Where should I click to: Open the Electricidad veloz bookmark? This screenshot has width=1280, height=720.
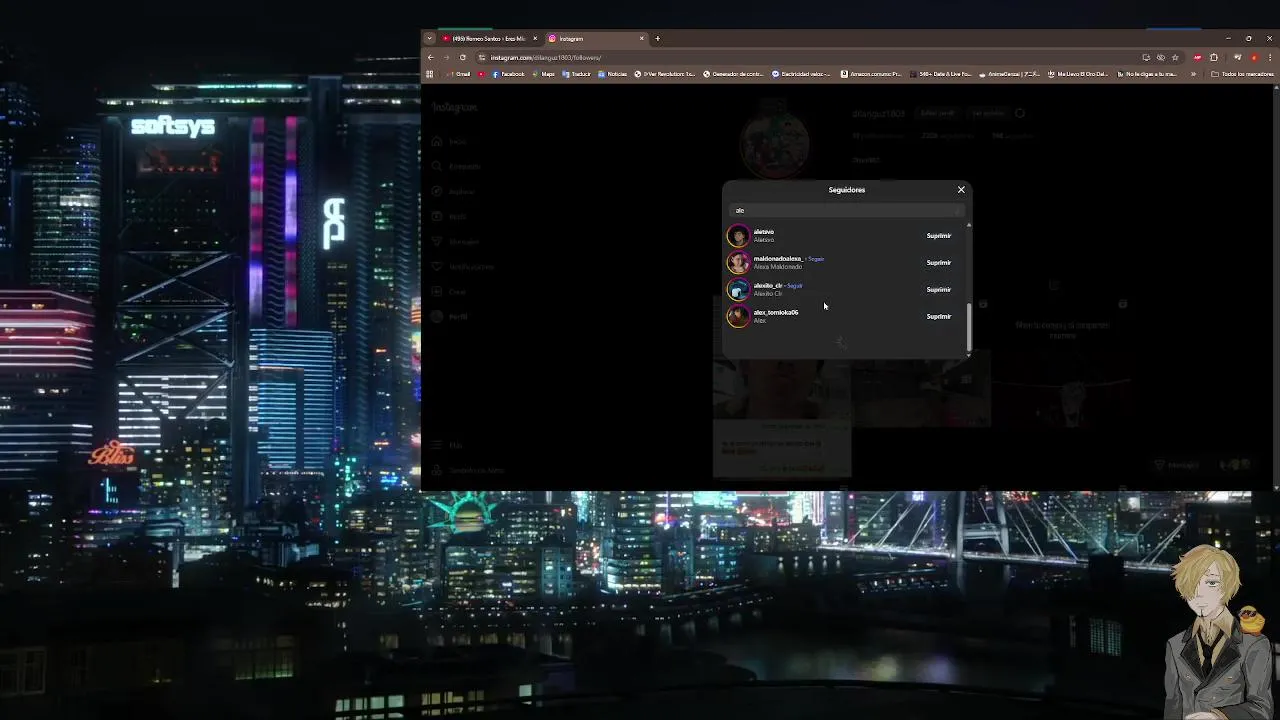point(801,74)
